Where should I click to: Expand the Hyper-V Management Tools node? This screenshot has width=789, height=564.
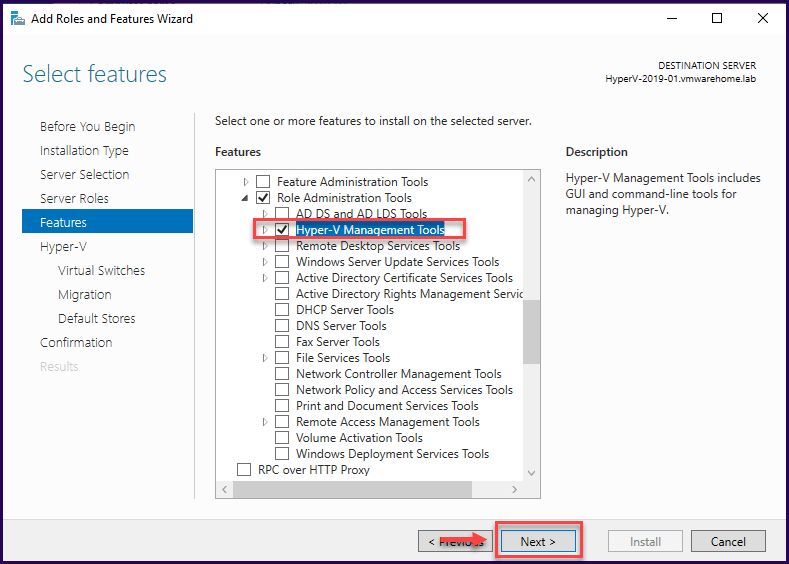(x=265, y=230)
